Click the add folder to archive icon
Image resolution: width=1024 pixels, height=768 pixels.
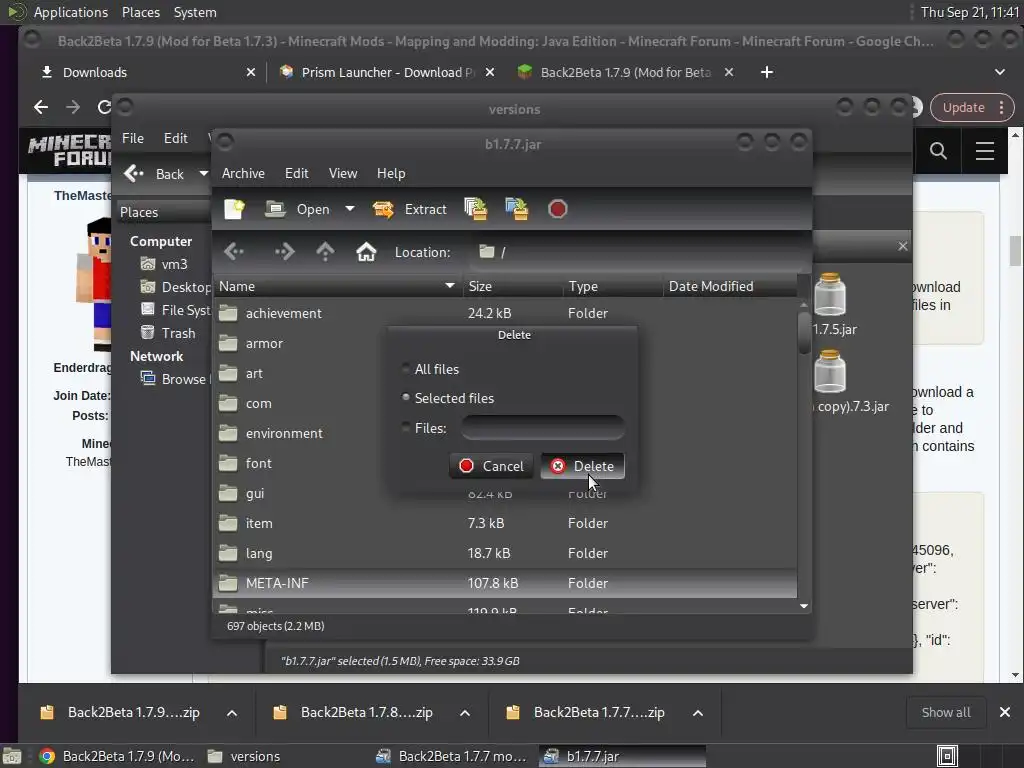point(517,209)
